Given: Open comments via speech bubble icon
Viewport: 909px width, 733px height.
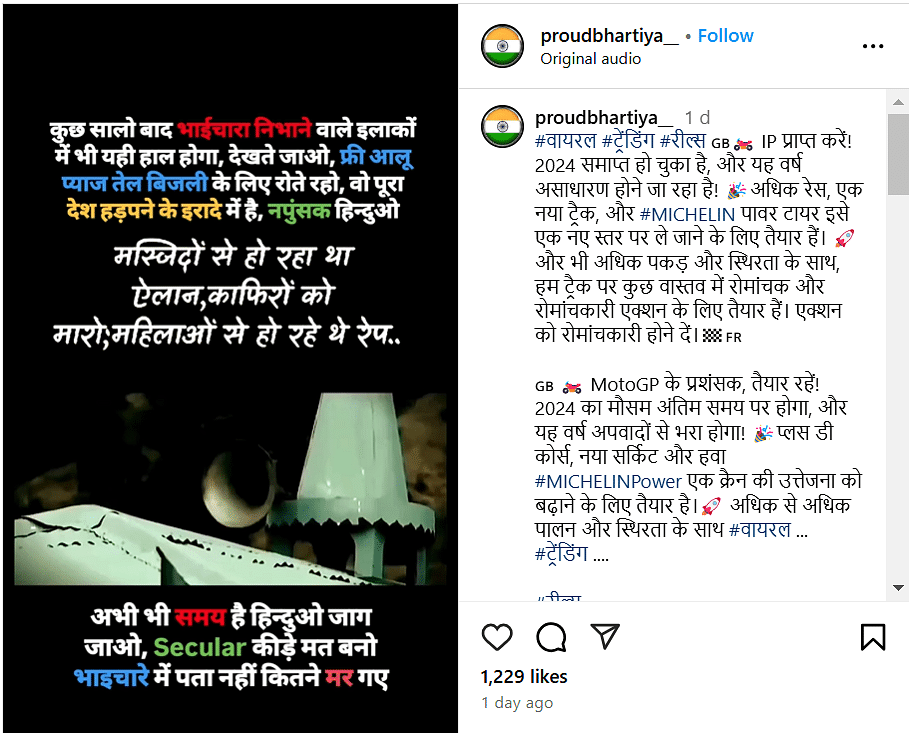Looking at the screenshot, I should pos(551,637).
